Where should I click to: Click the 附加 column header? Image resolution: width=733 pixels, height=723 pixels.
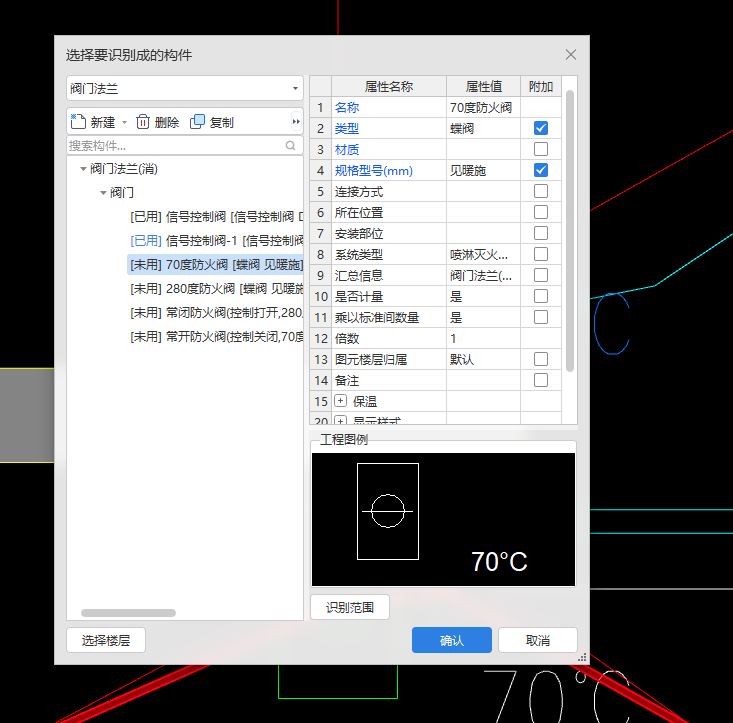[x=541, y=86]
